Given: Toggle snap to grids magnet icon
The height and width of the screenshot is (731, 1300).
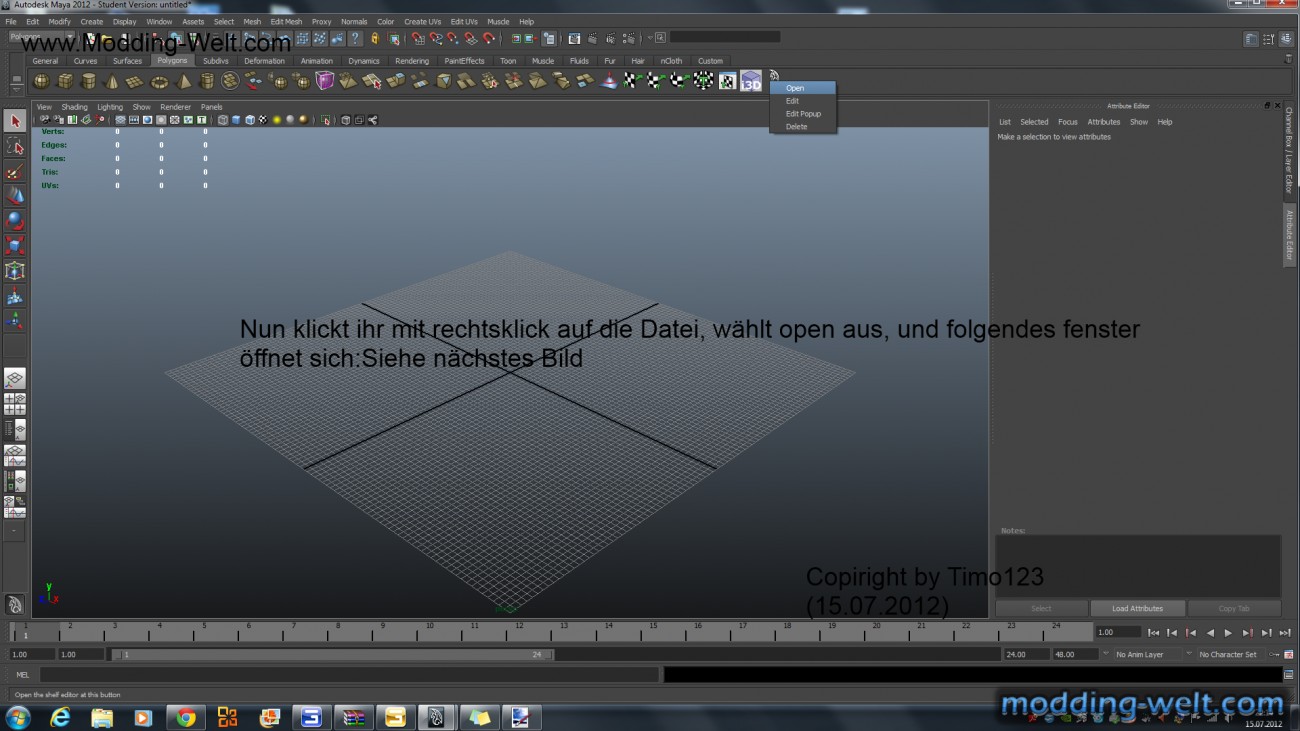Looking at the screenshot, I should click(418, 38).
